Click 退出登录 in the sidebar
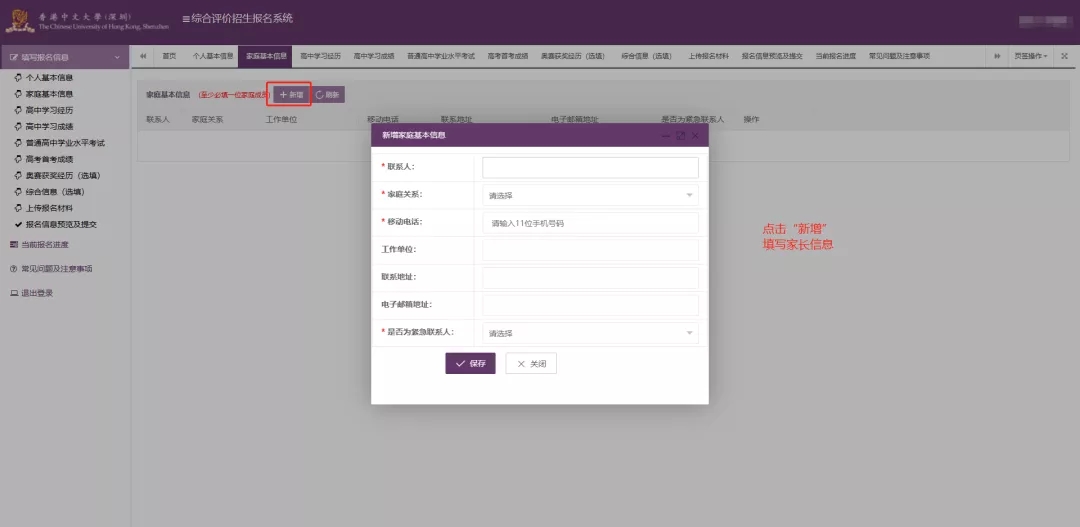The height and width of the screenshot is (527, 1080). 37,293
